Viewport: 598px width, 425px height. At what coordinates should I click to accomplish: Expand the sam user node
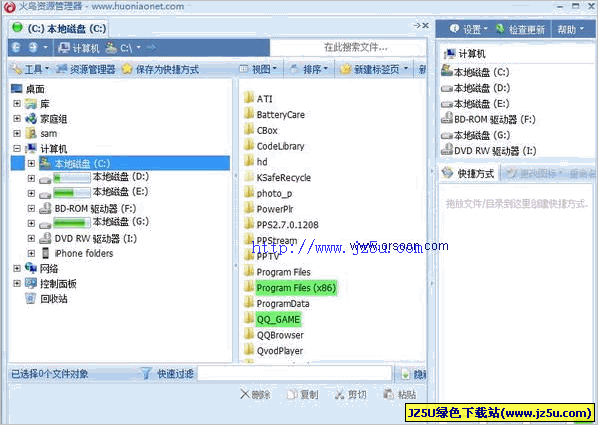click(x=17, y=134)
